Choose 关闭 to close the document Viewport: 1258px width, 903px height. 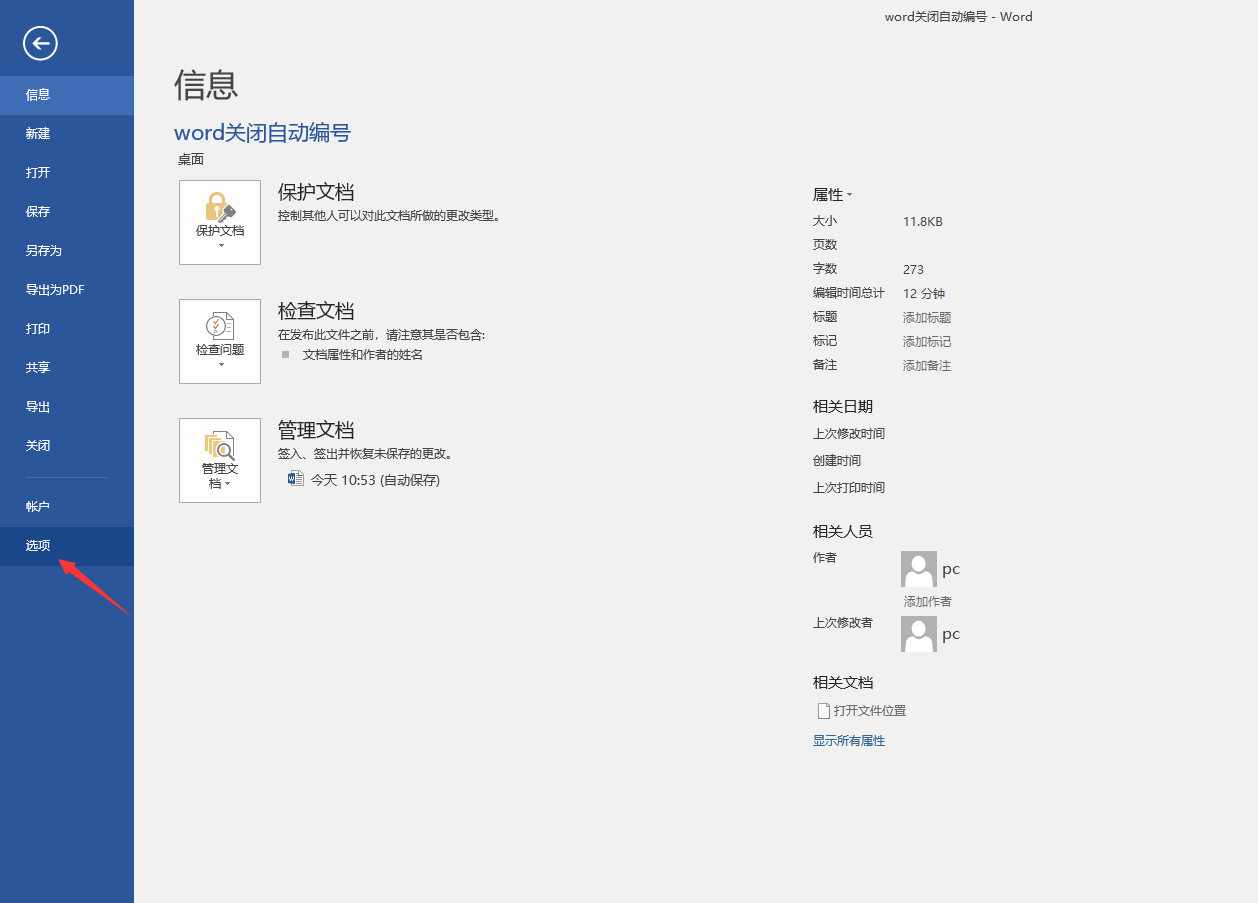click(x=67, y=446)
